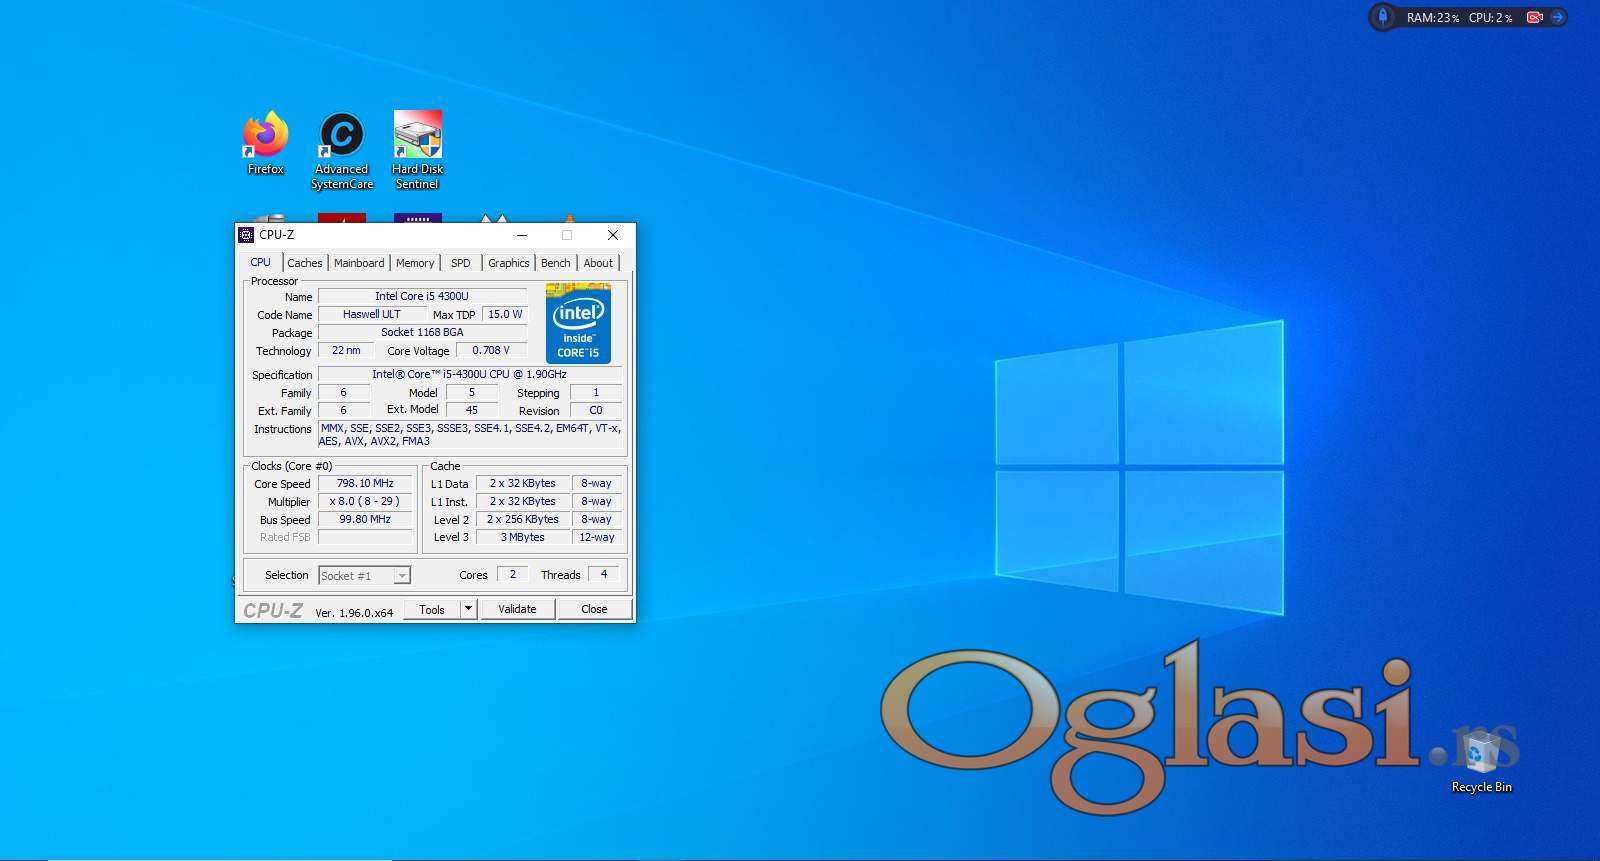1600x861 pixels.
Task: Open the Bench tab
Action: (555, 263)
